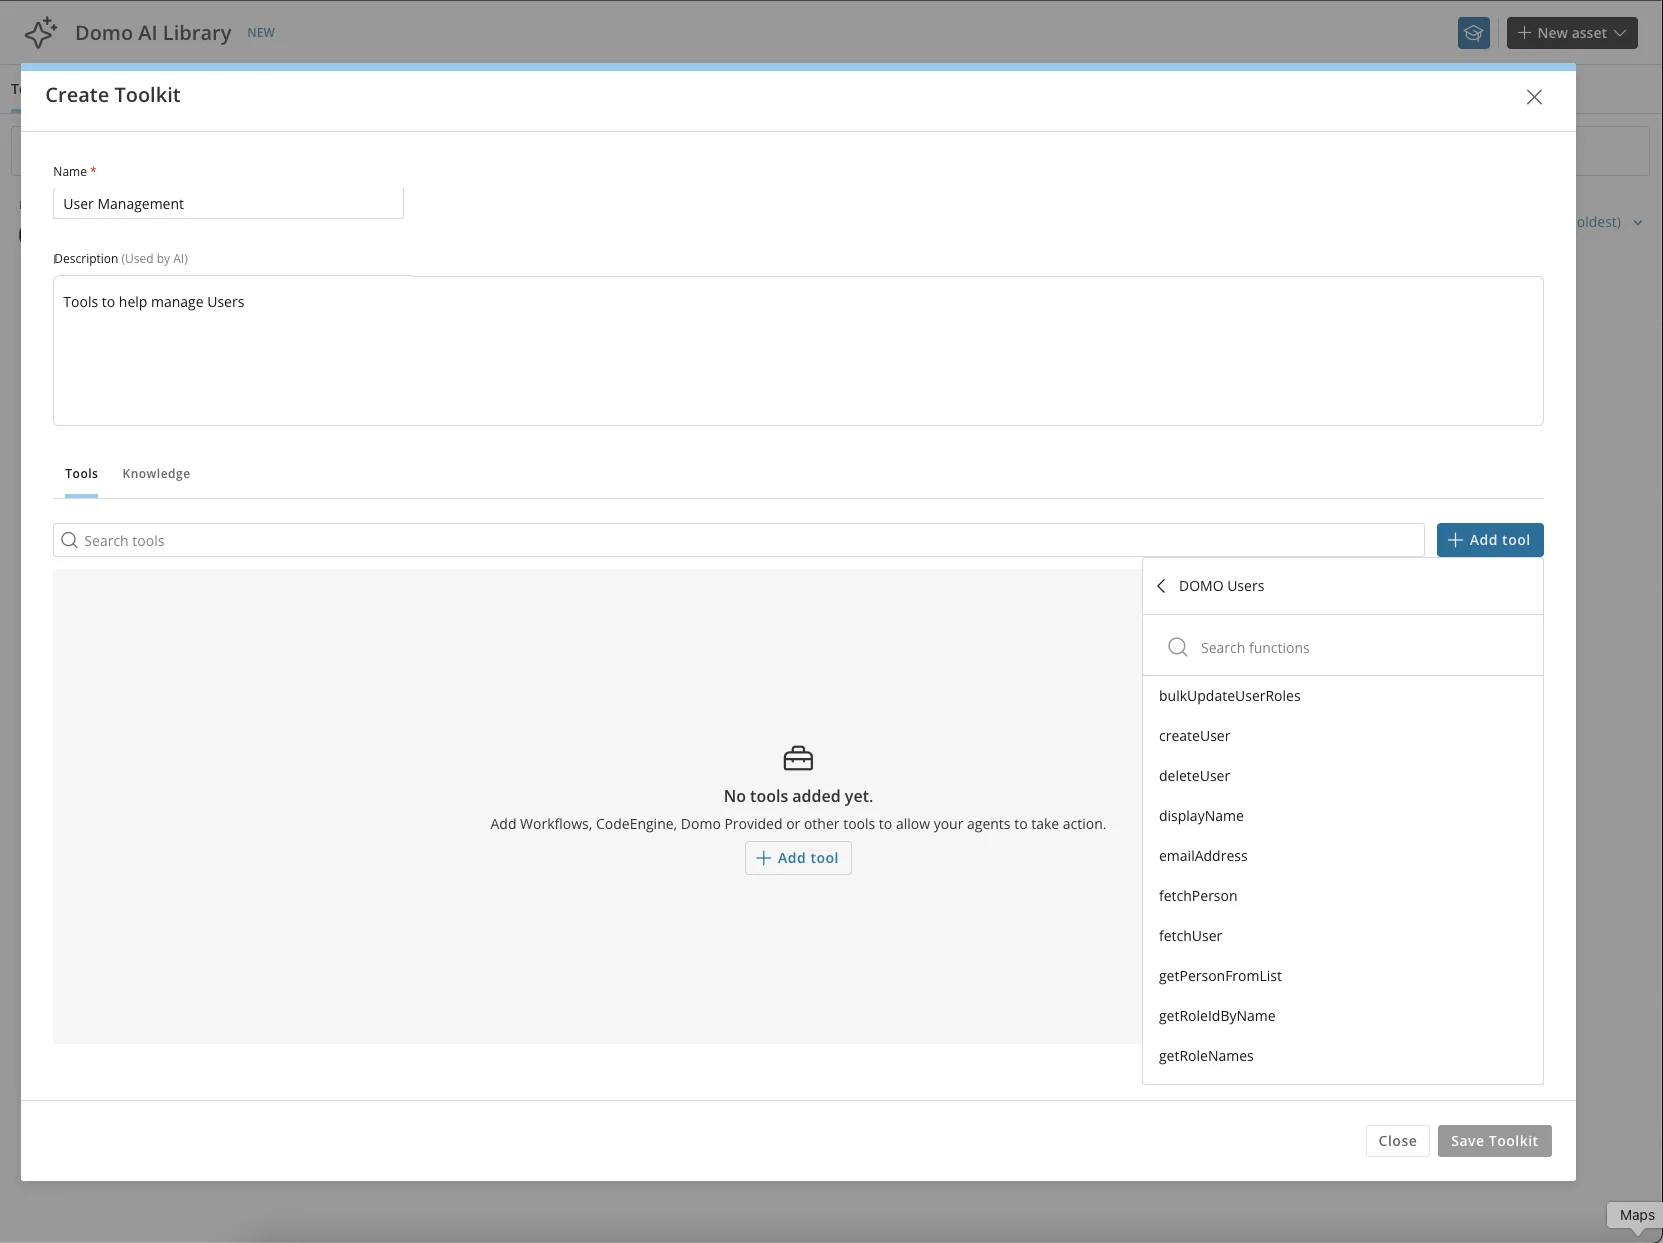1663x1243 pixels.
Task: Click into the Description text area
Action: pos(798,351)
